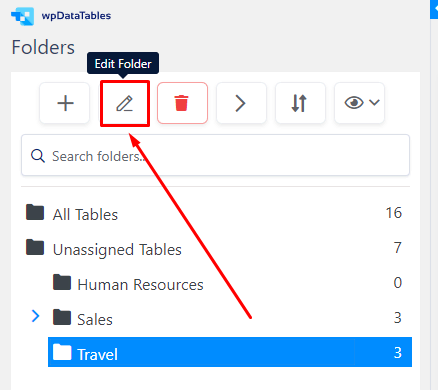
Task: Click the All Tables folder icon
Action: click(35, 212)
